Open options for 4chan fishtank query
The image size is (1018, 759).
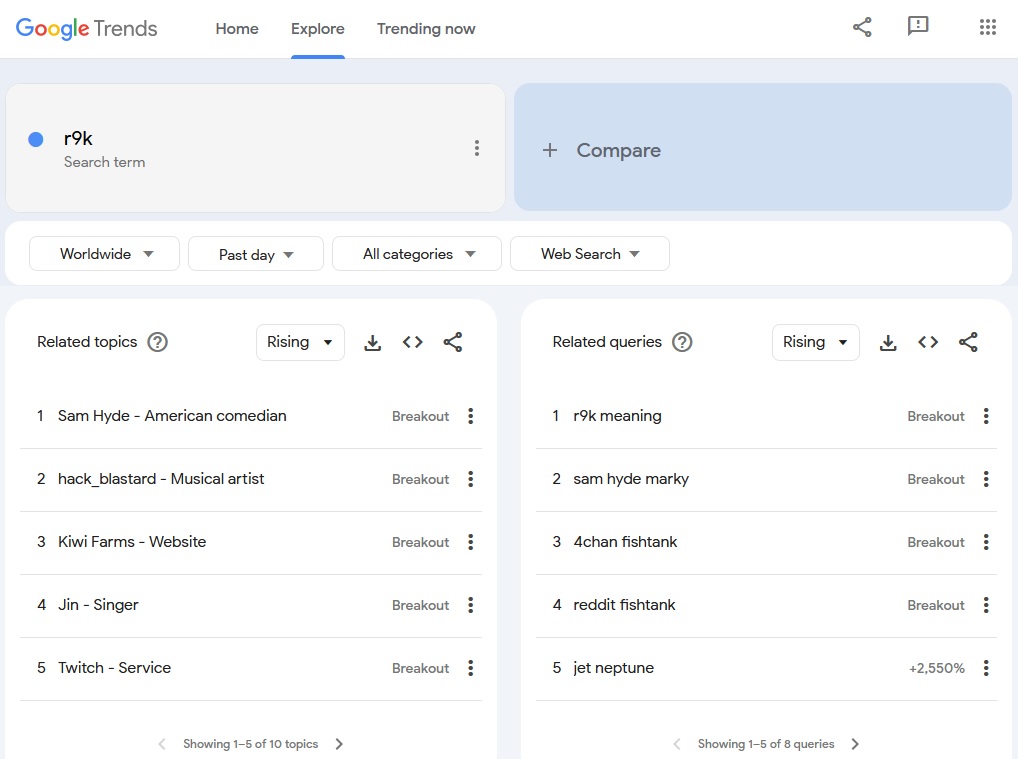[x=986, y=541]
